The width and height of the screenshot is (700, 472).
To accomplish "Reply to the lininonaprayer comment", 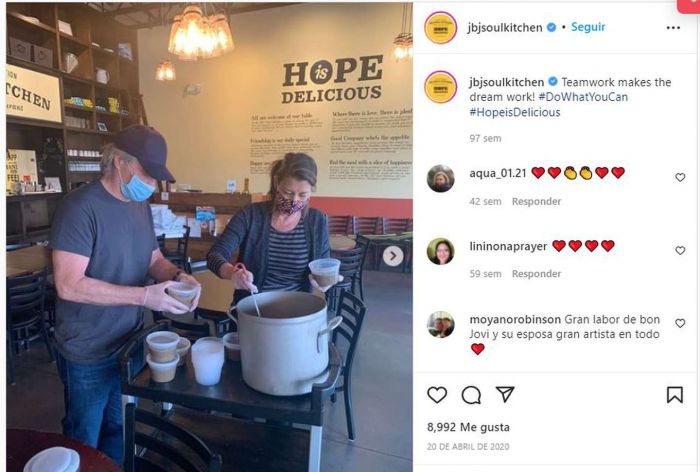I will pos(536,274).
